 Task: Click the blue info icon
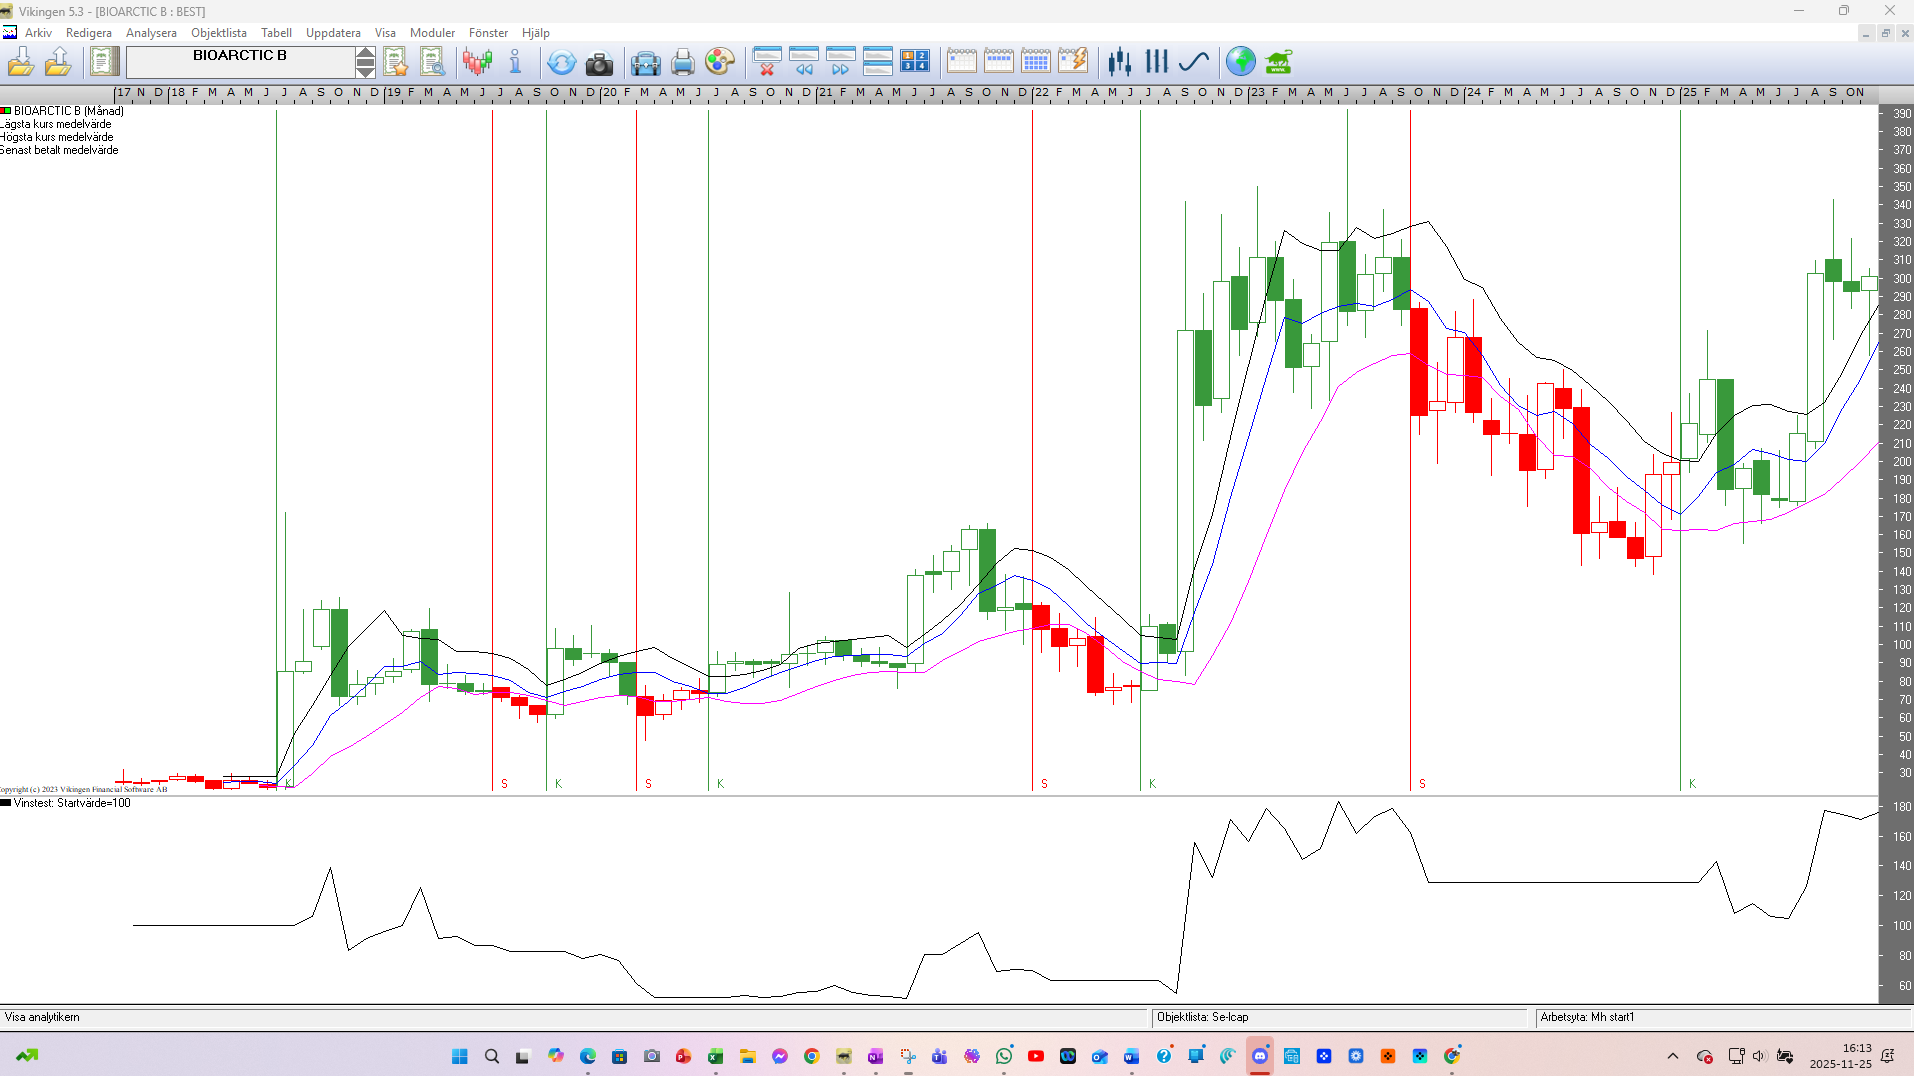[x=515, y=63]
